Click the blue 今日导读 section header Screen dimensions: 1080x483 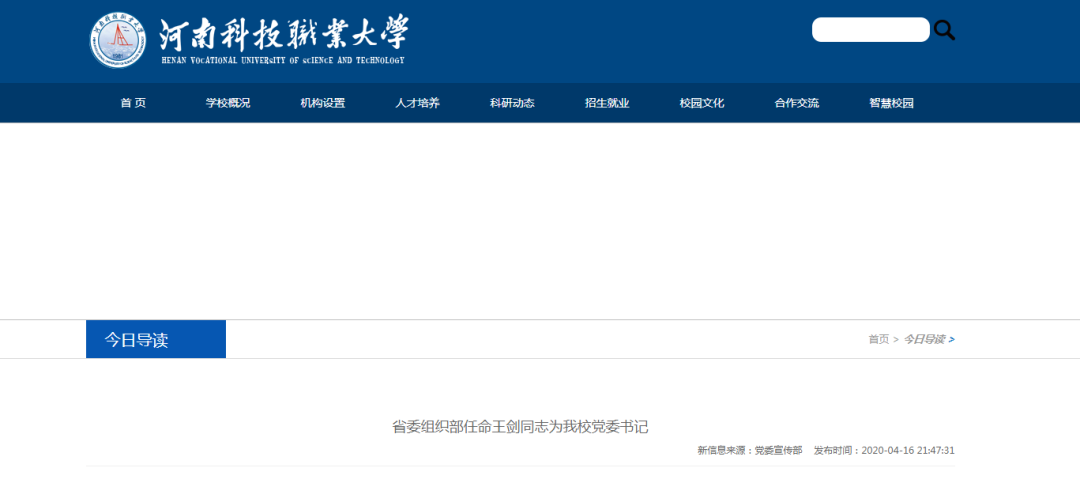point(156,339)
